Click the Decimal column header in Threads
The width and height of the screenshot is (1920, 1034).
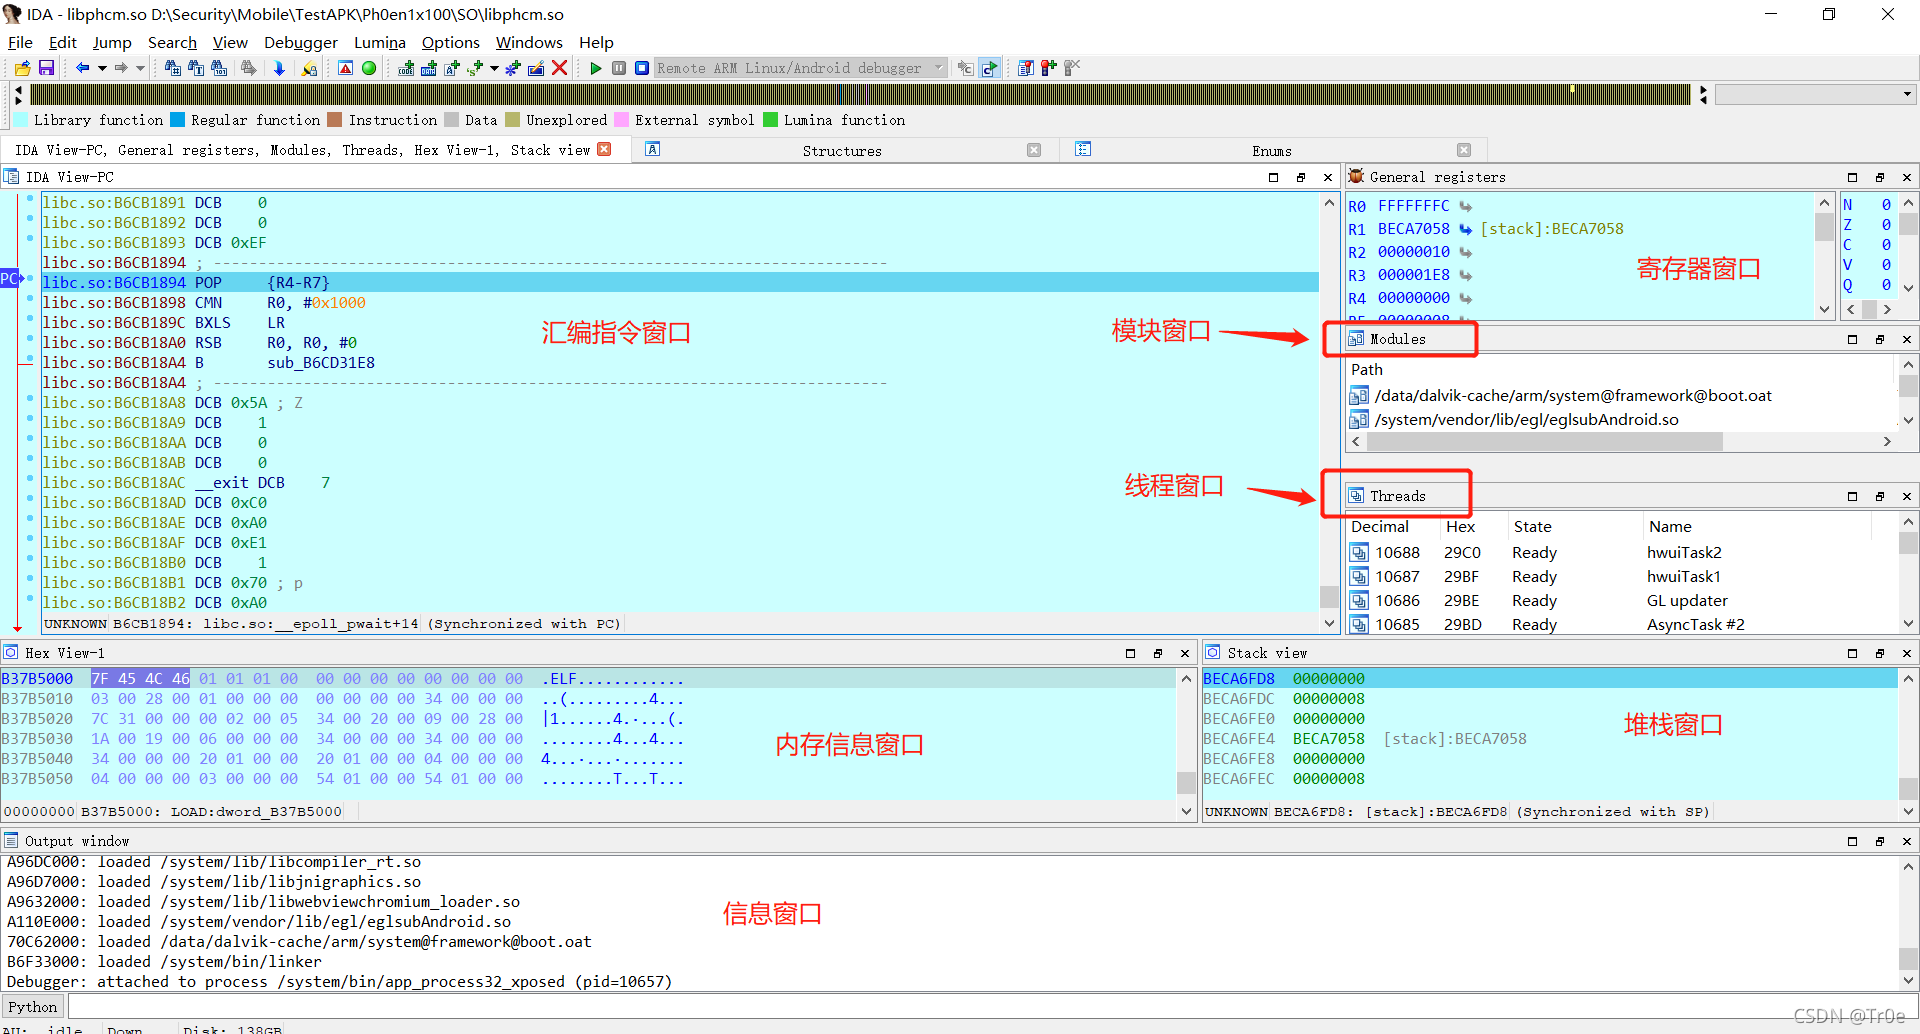(x=1380, y=526)
